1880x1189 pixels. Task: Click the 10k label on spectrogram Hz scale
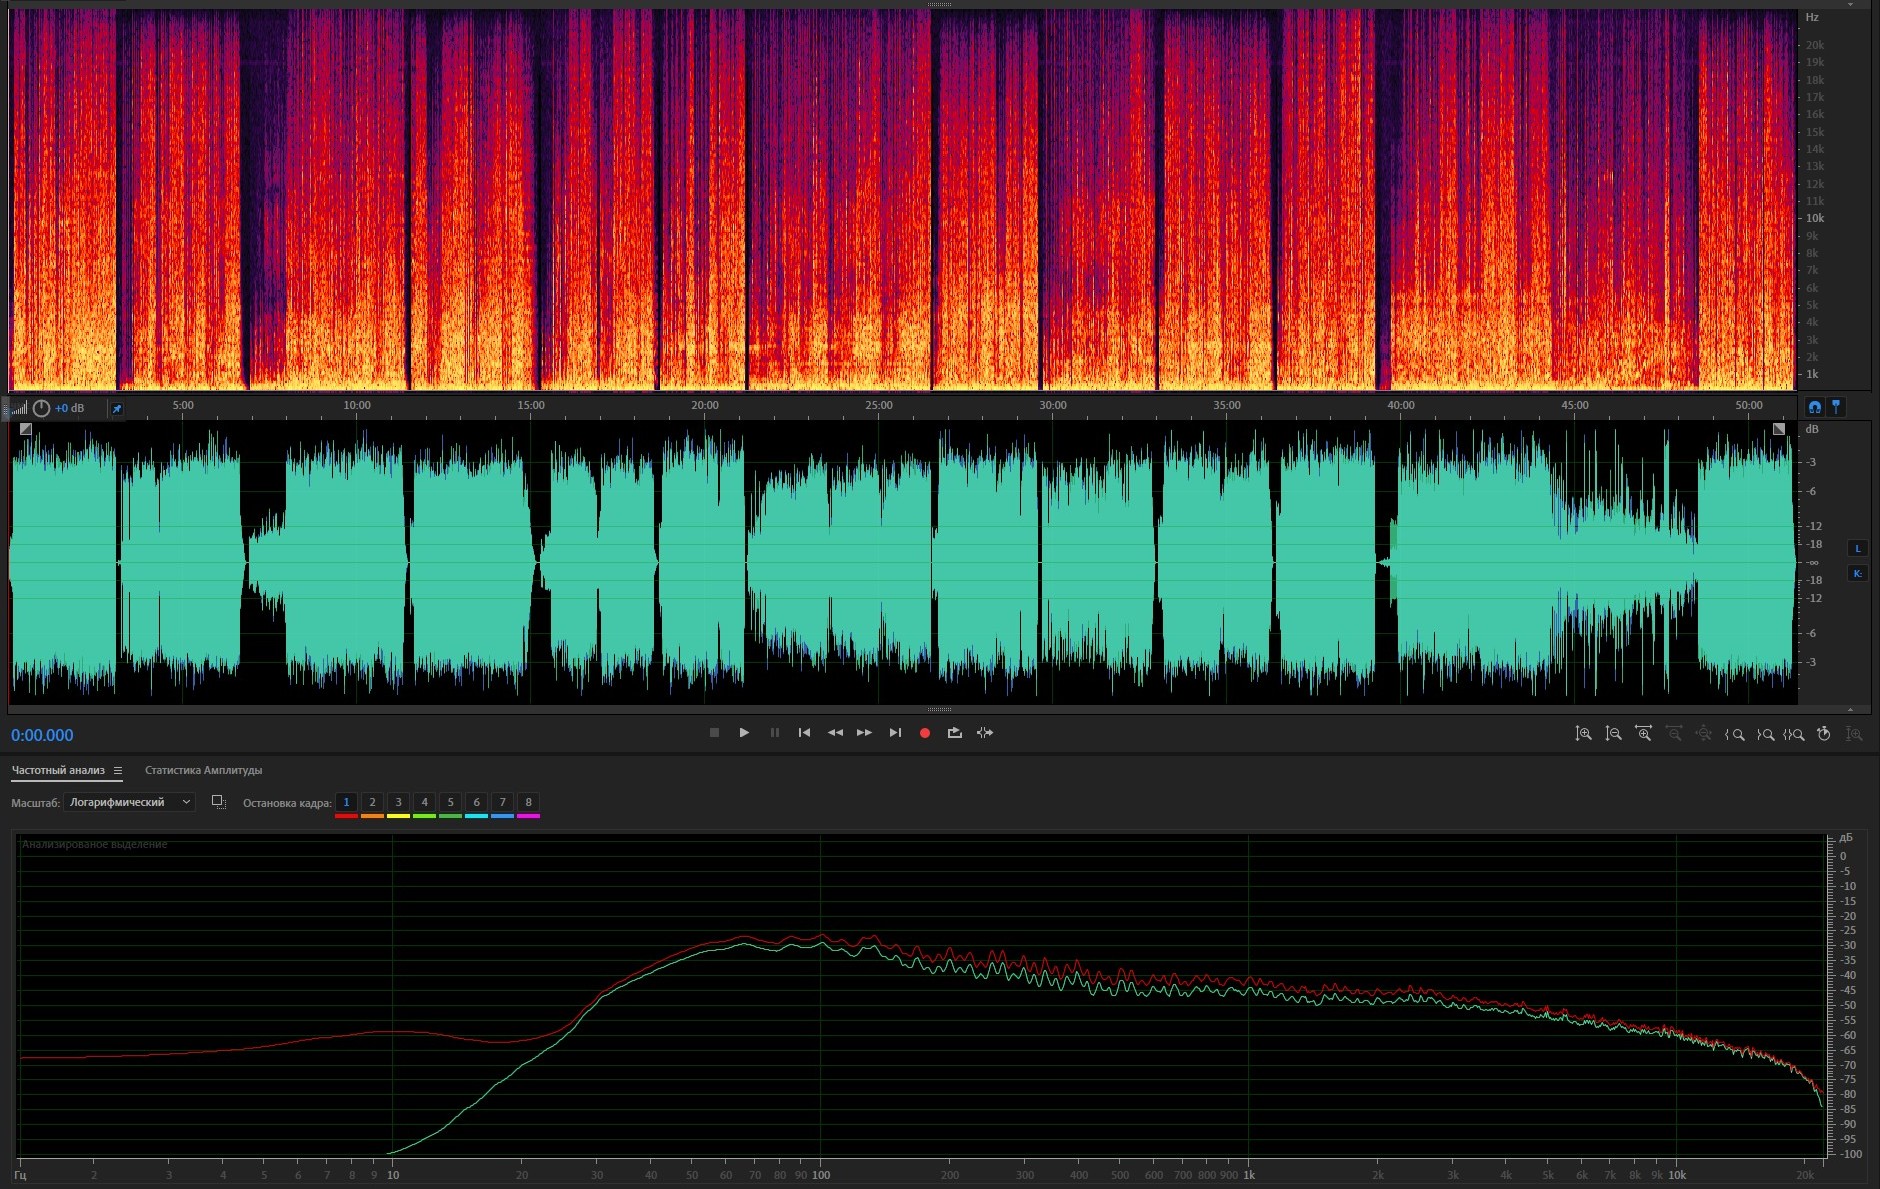pos(1815,218)
